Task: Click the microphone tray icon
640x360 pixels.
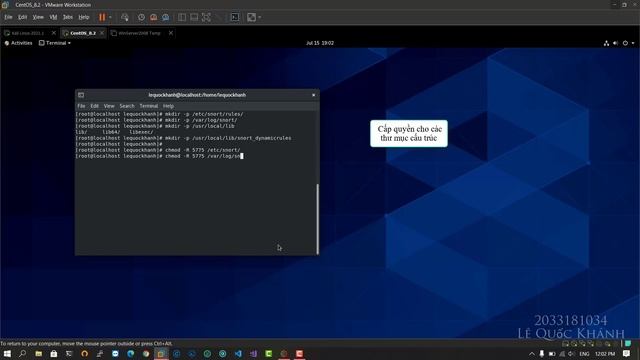Action: [542, 354]
